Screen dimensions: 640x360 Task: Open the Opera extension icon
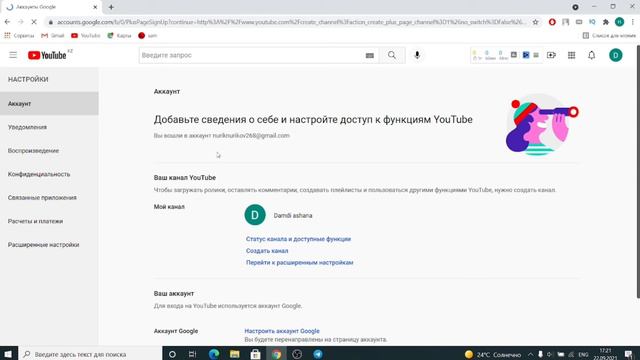point(552,22)
